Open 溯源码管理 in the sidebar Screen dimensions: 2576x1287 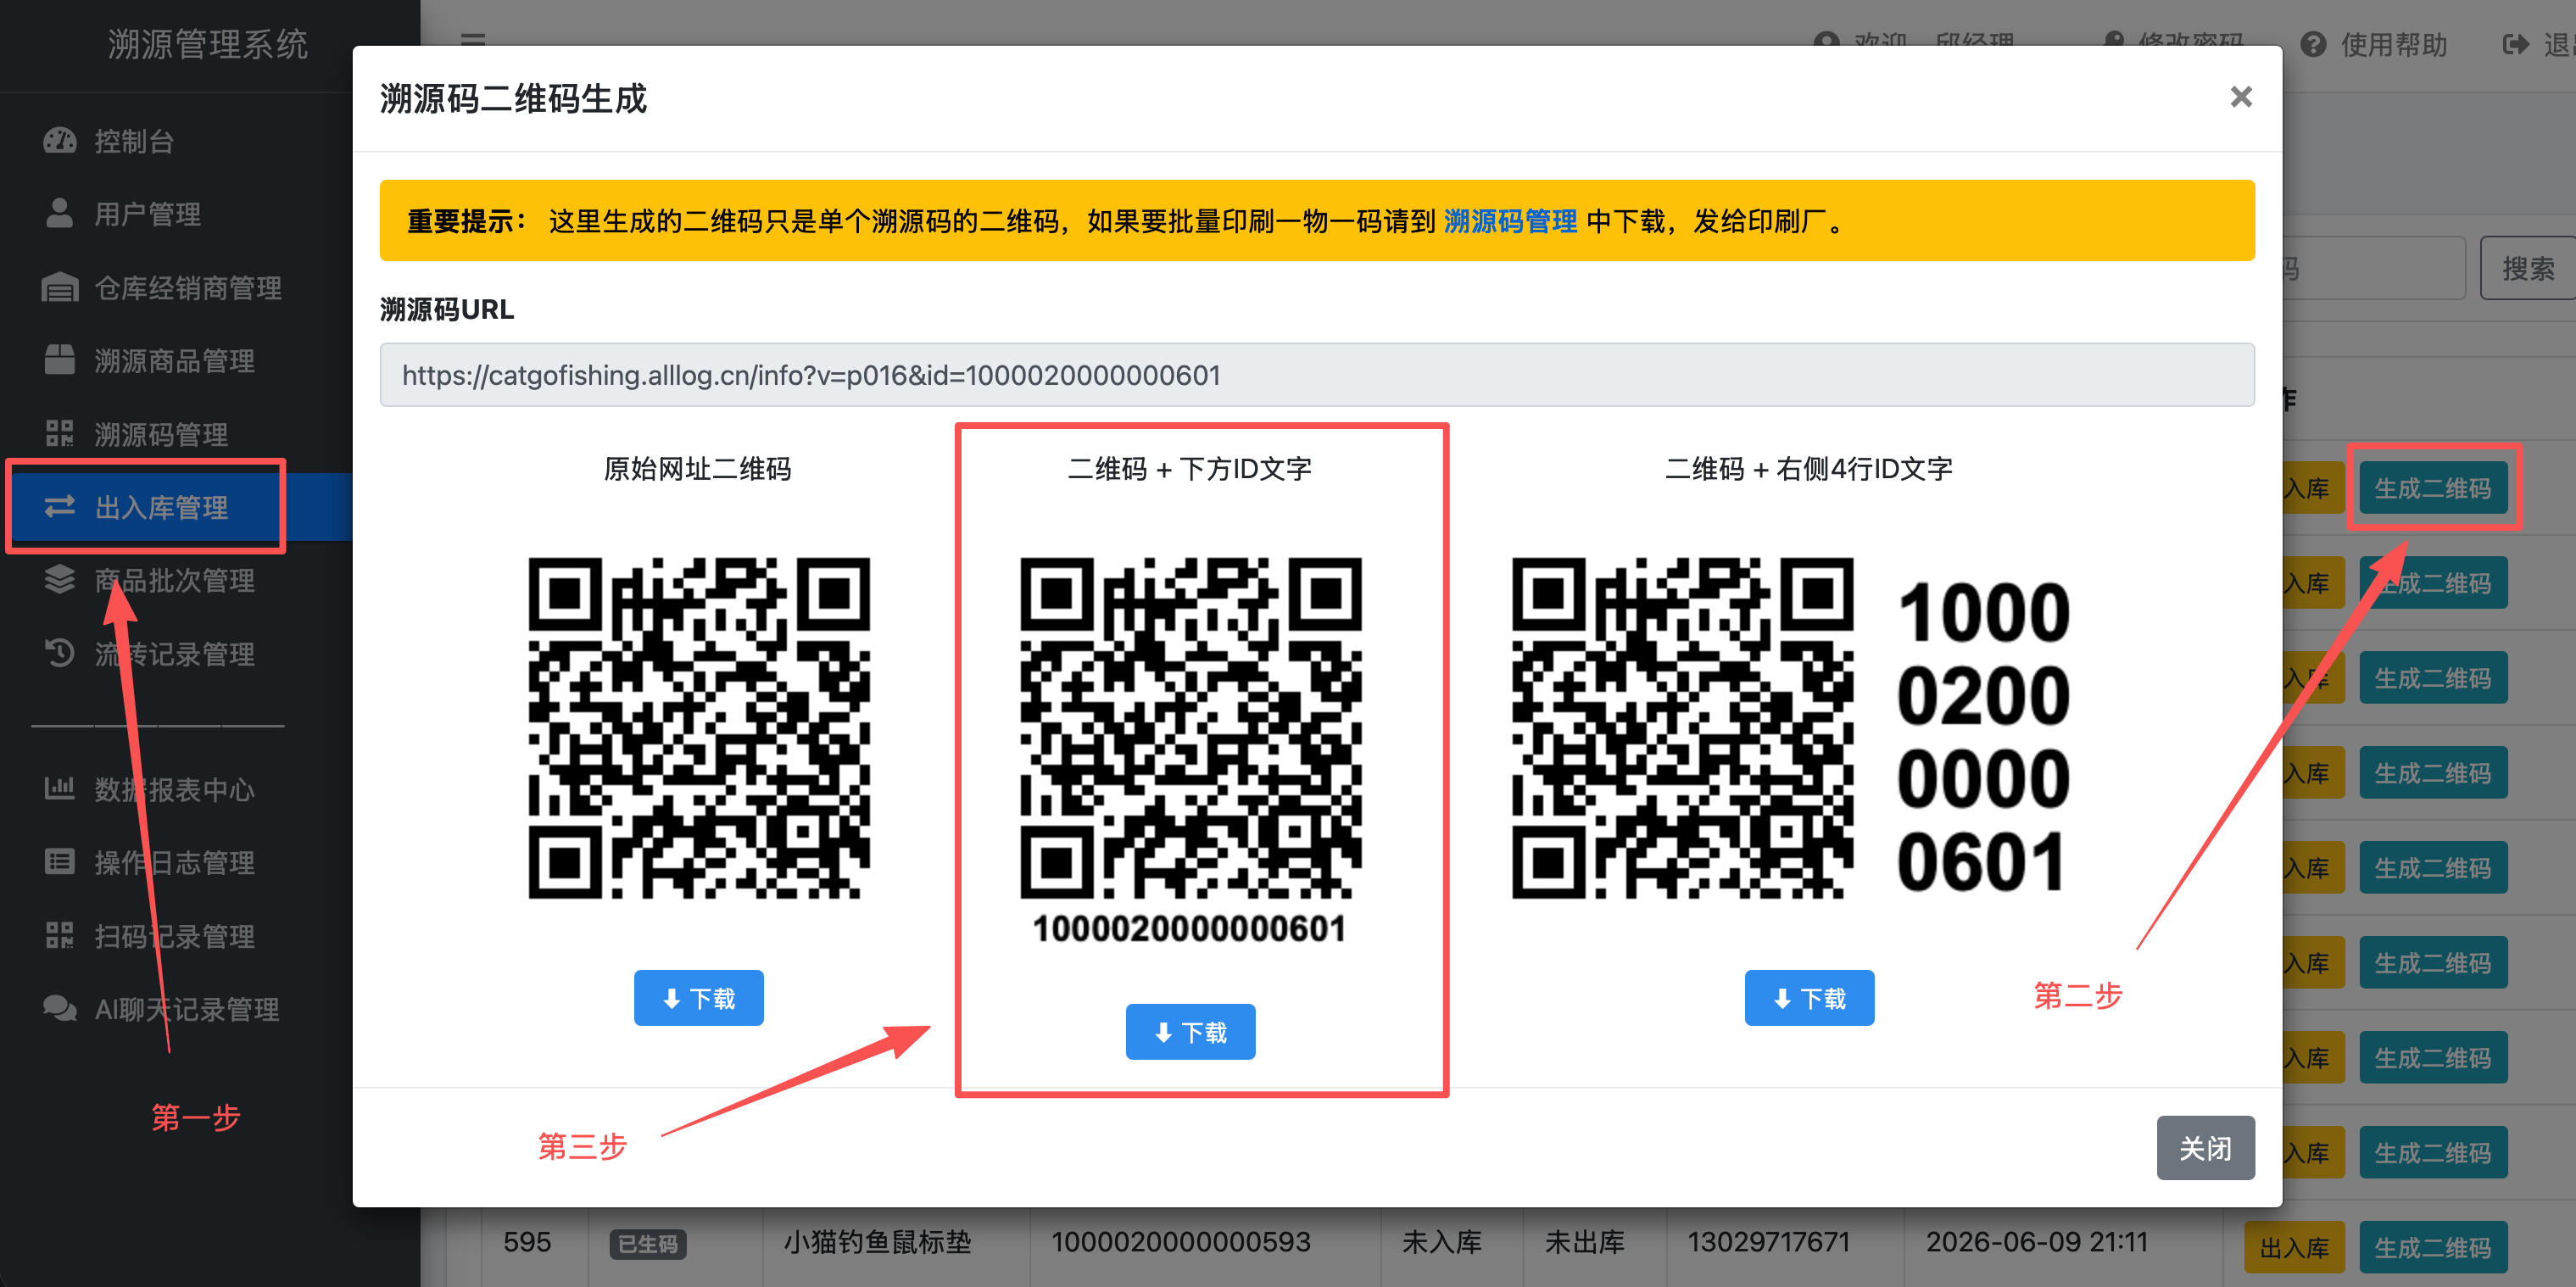click(161, 434)
